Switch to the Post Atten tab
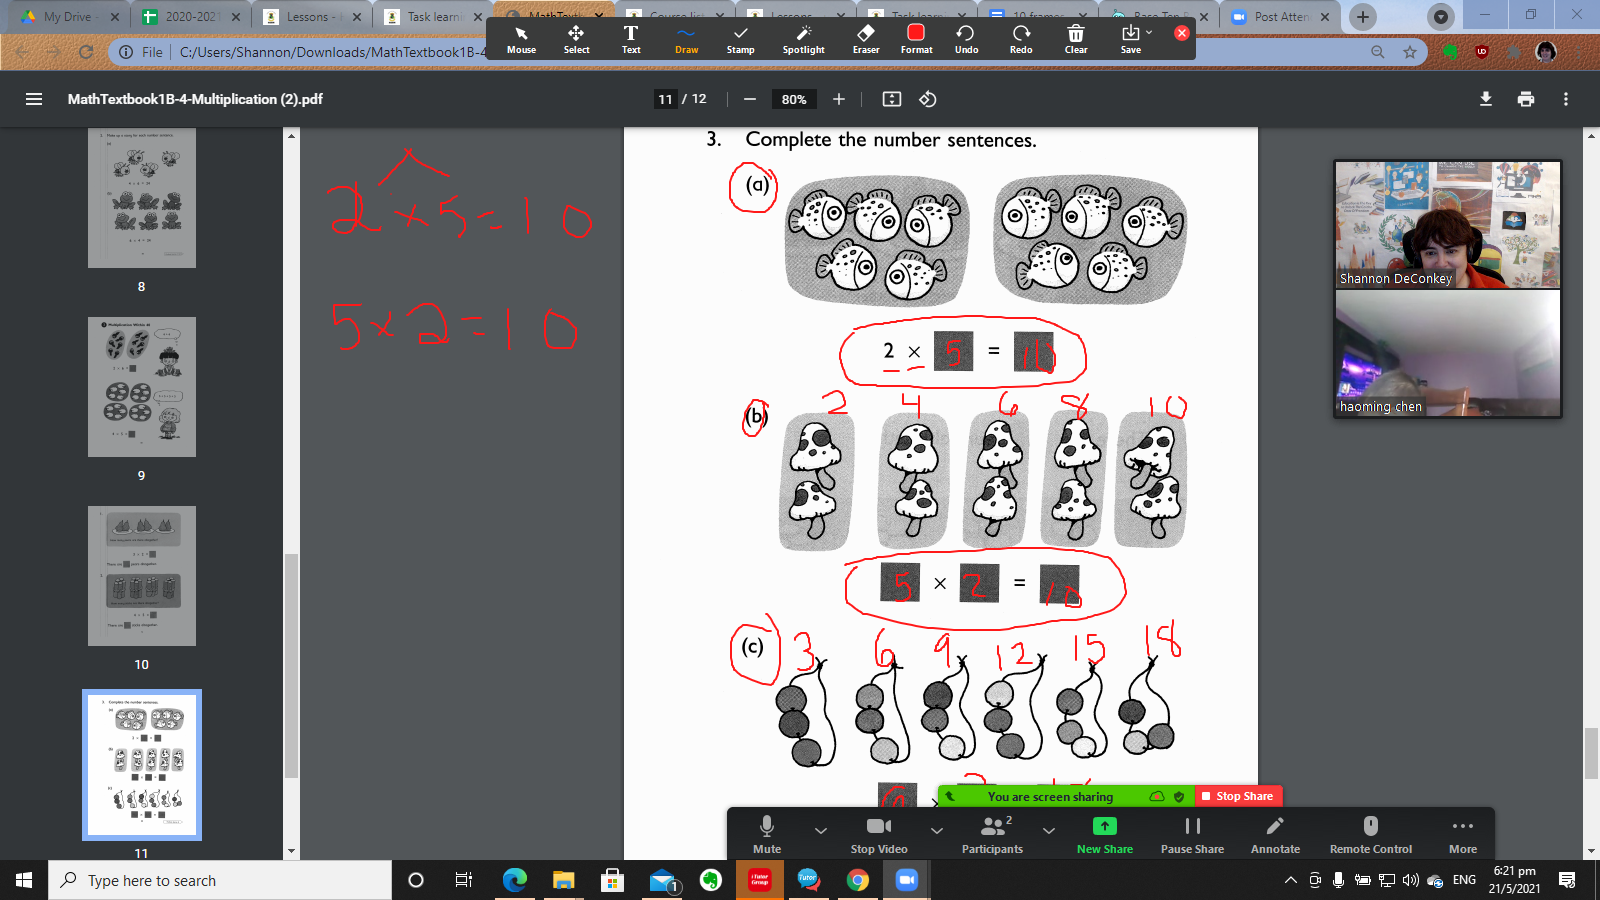This screenshot has width=1600, height=900. 1282,17
